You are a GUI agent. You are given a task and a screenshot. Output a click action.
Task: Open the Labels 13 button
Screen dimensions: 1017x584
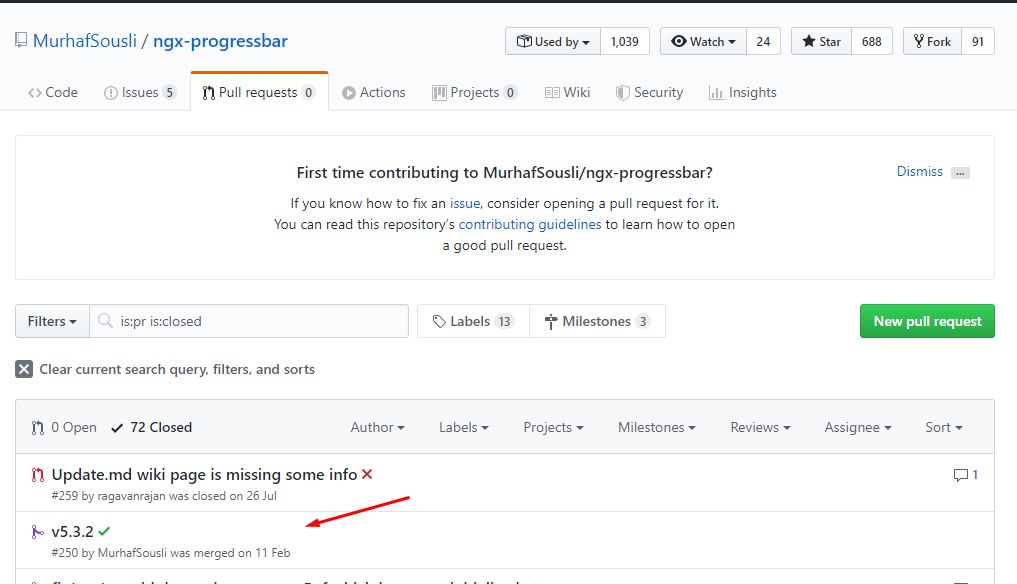pyautogui.click(x=473, y=321)
